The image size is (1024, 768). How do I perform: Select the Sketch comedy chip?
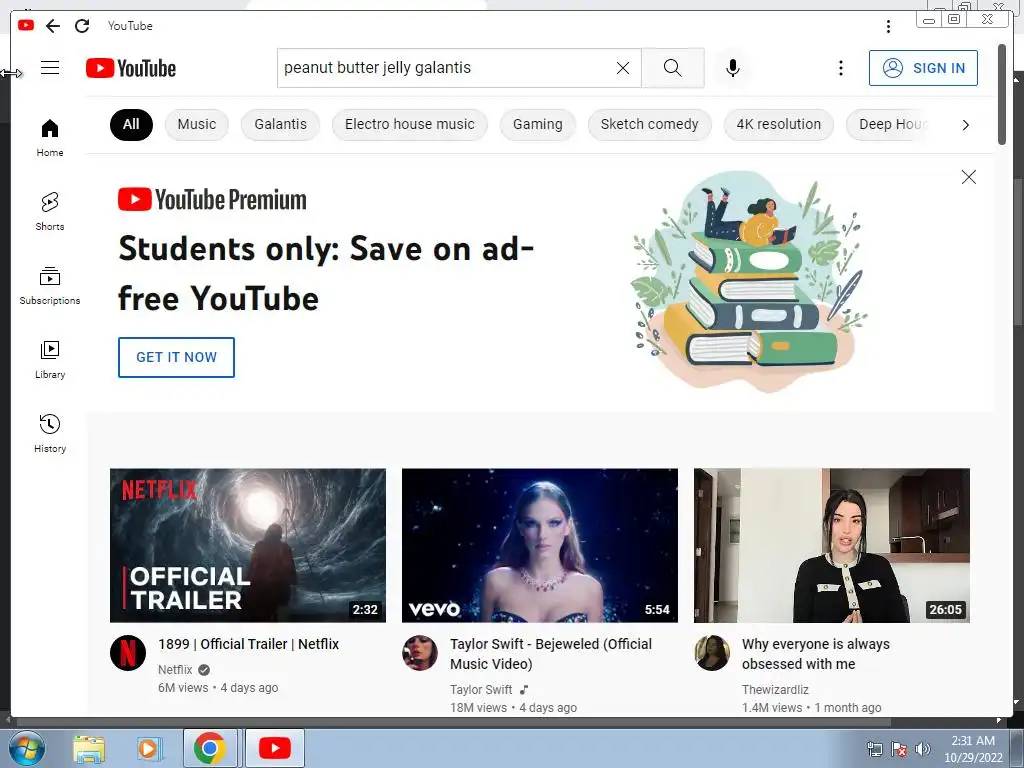tap(649, 124)
